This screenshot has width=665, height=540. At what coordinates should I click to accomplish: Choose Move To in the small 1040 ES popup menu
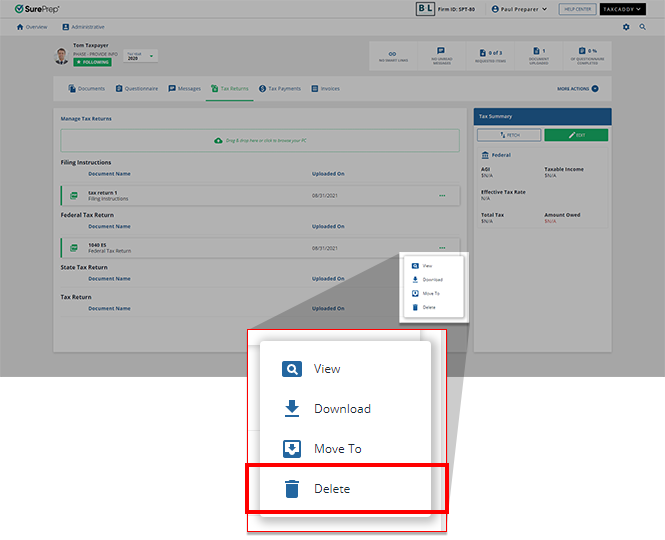click(434, 294)
